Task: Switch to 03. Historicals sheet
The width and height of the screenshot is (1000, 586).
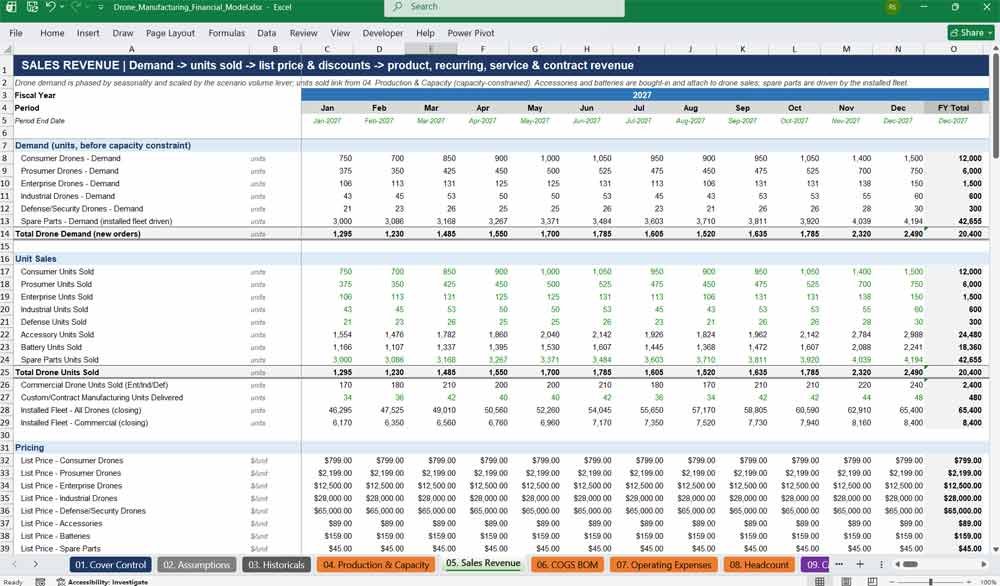Action: pos(276,565)
